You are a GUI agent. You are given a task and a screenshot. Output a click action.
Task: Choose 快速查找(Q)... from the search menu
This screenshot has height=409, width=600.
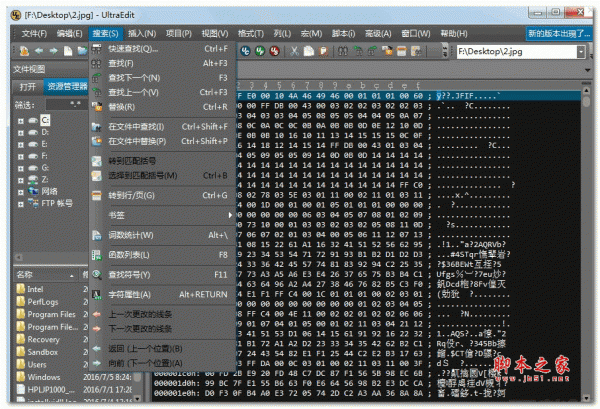(x=163, y=49)
